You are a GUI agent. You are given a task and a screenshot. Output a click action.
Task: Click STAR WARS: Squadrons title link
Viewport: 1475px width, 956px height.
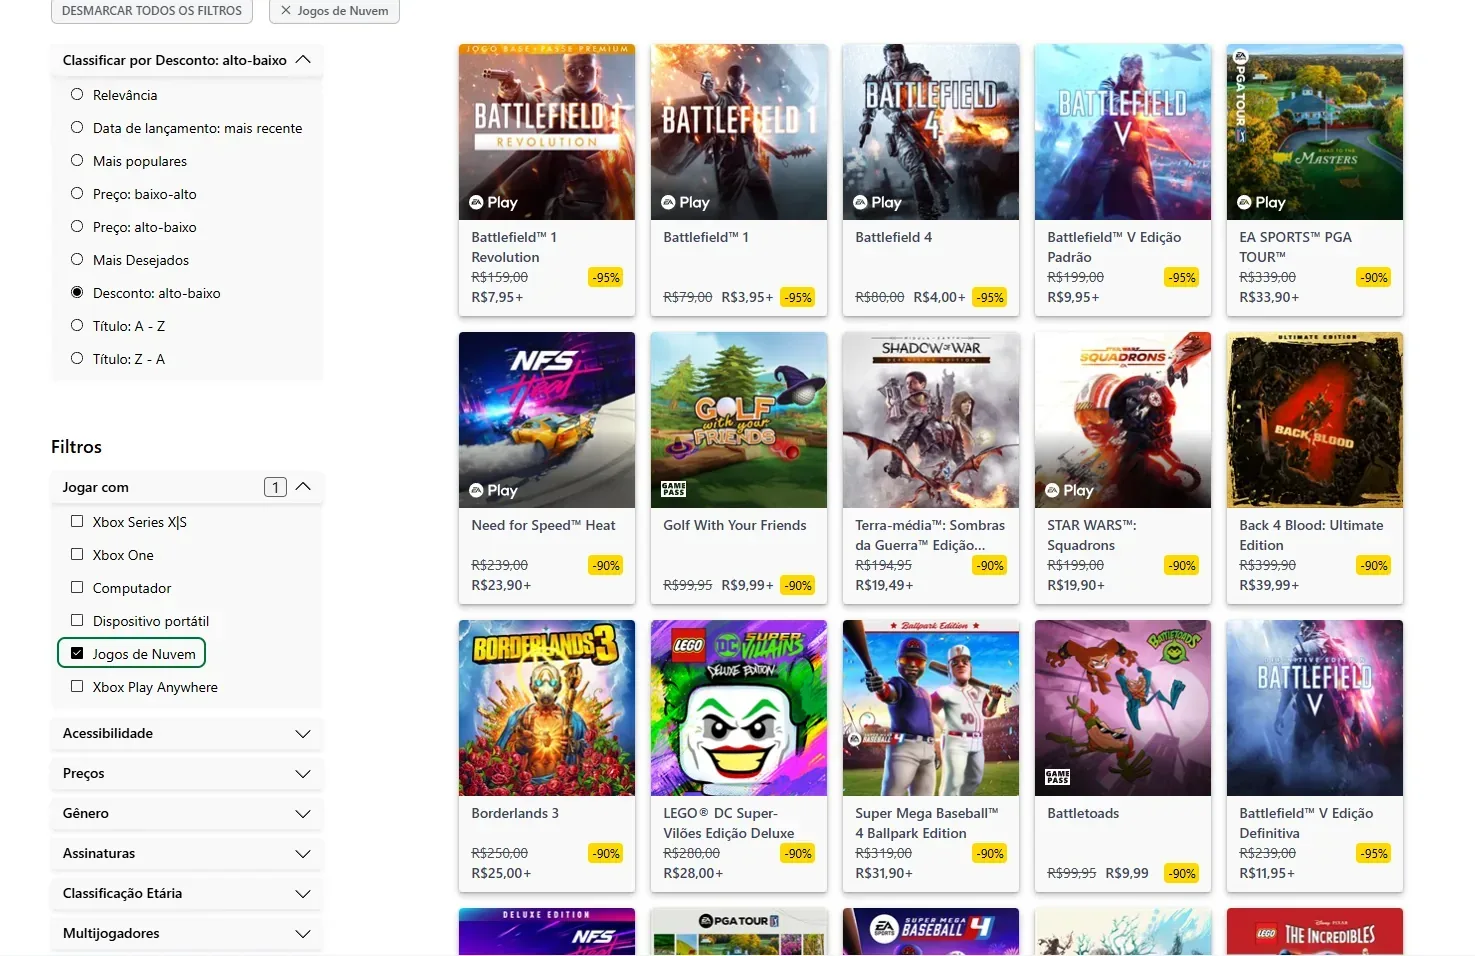click(x=1092, y=535)
